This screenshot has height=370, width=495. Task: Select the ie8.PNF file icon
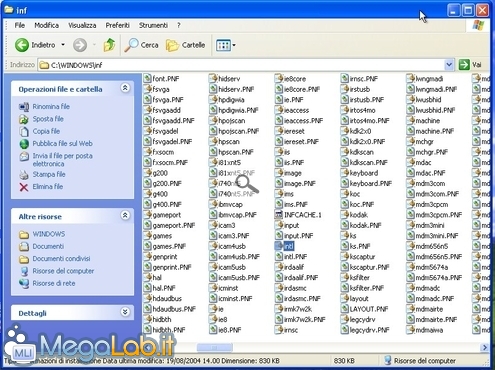pyautogui.click(x=213, y=330)
